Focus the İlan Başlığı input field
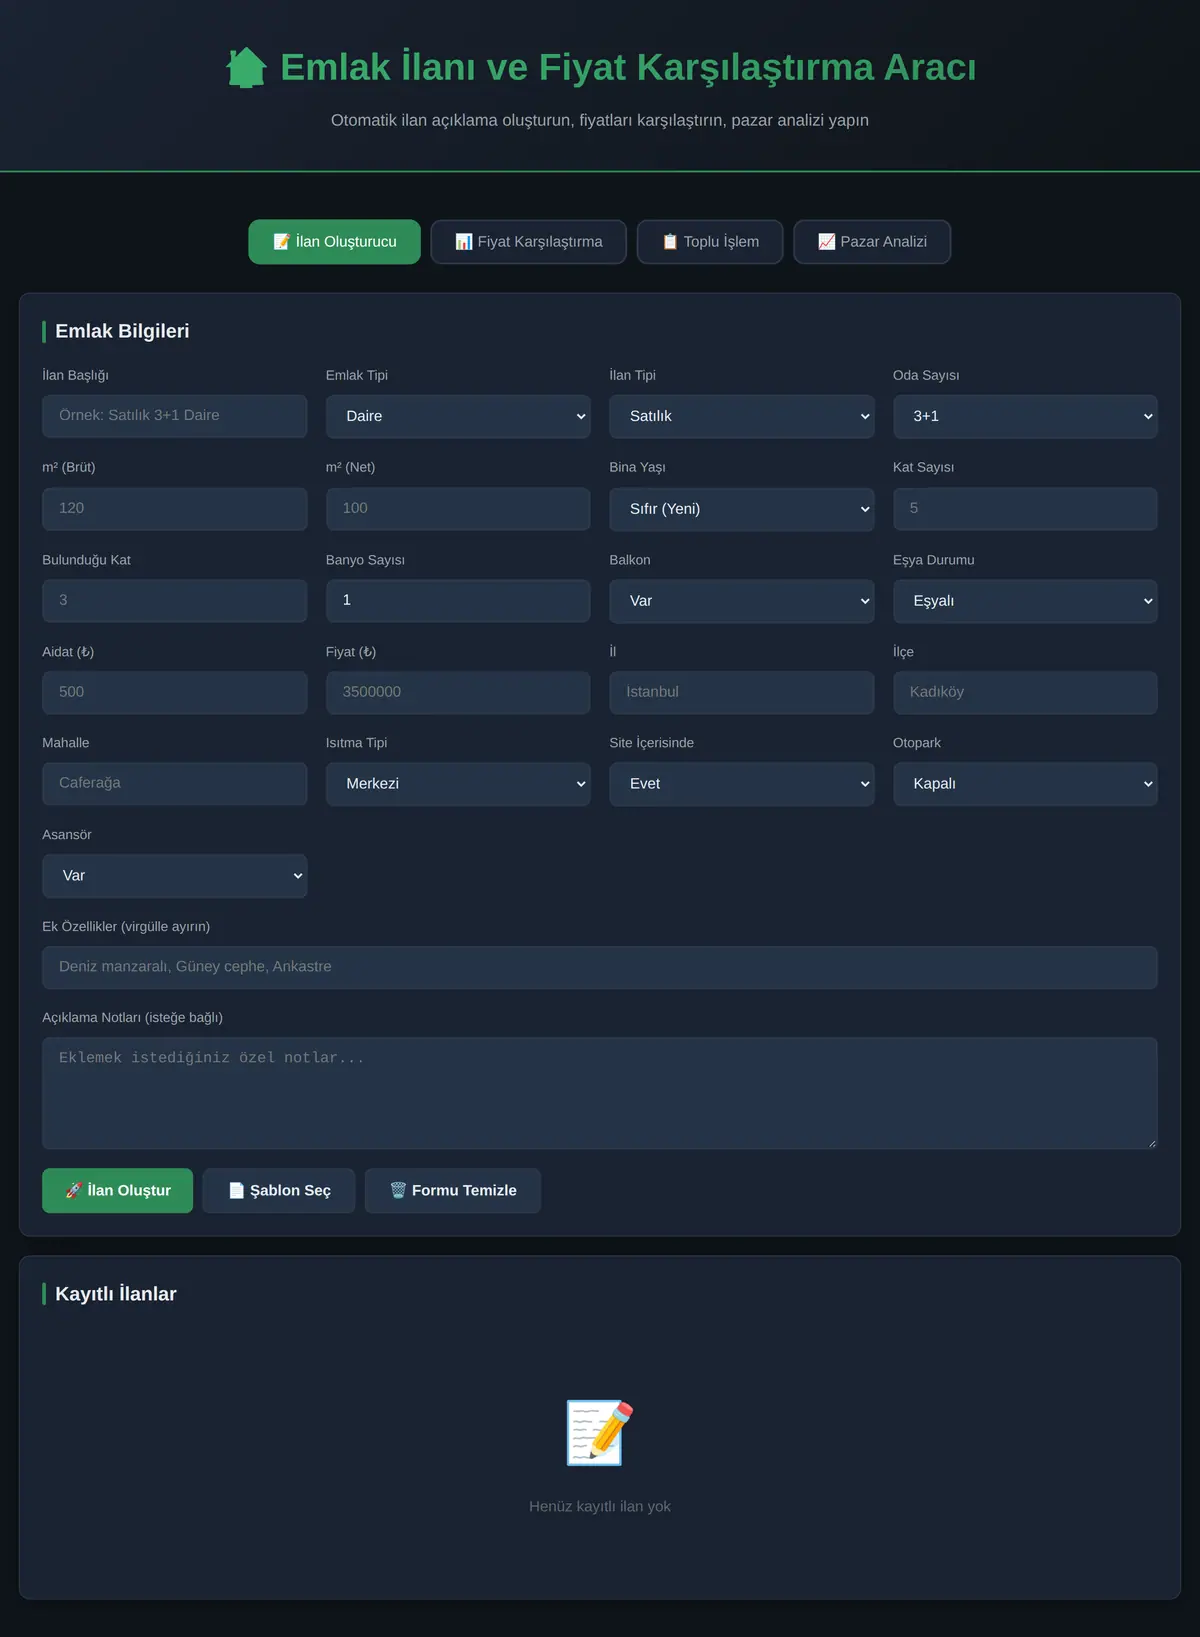This screenshot has width=1200, height=1637. point(174,416)
